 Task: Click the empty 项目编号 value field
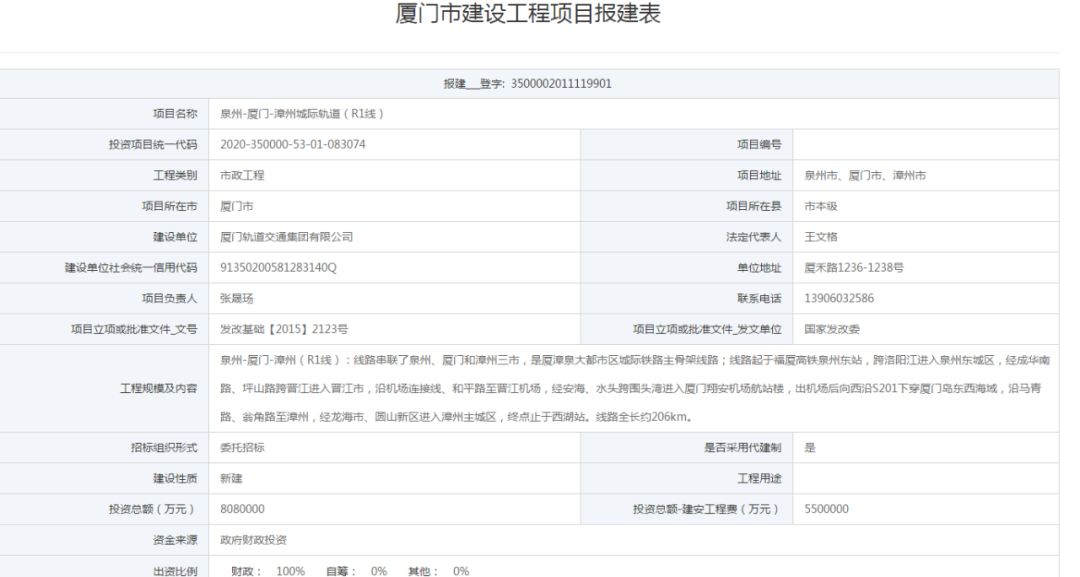click(x=925, y=144)
